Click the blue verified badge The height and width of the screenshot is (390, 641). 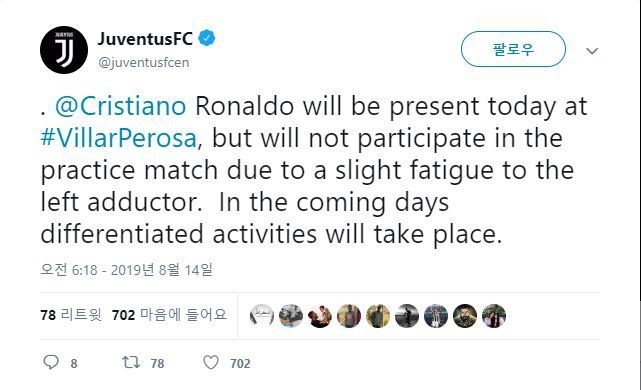click(207, 39)
